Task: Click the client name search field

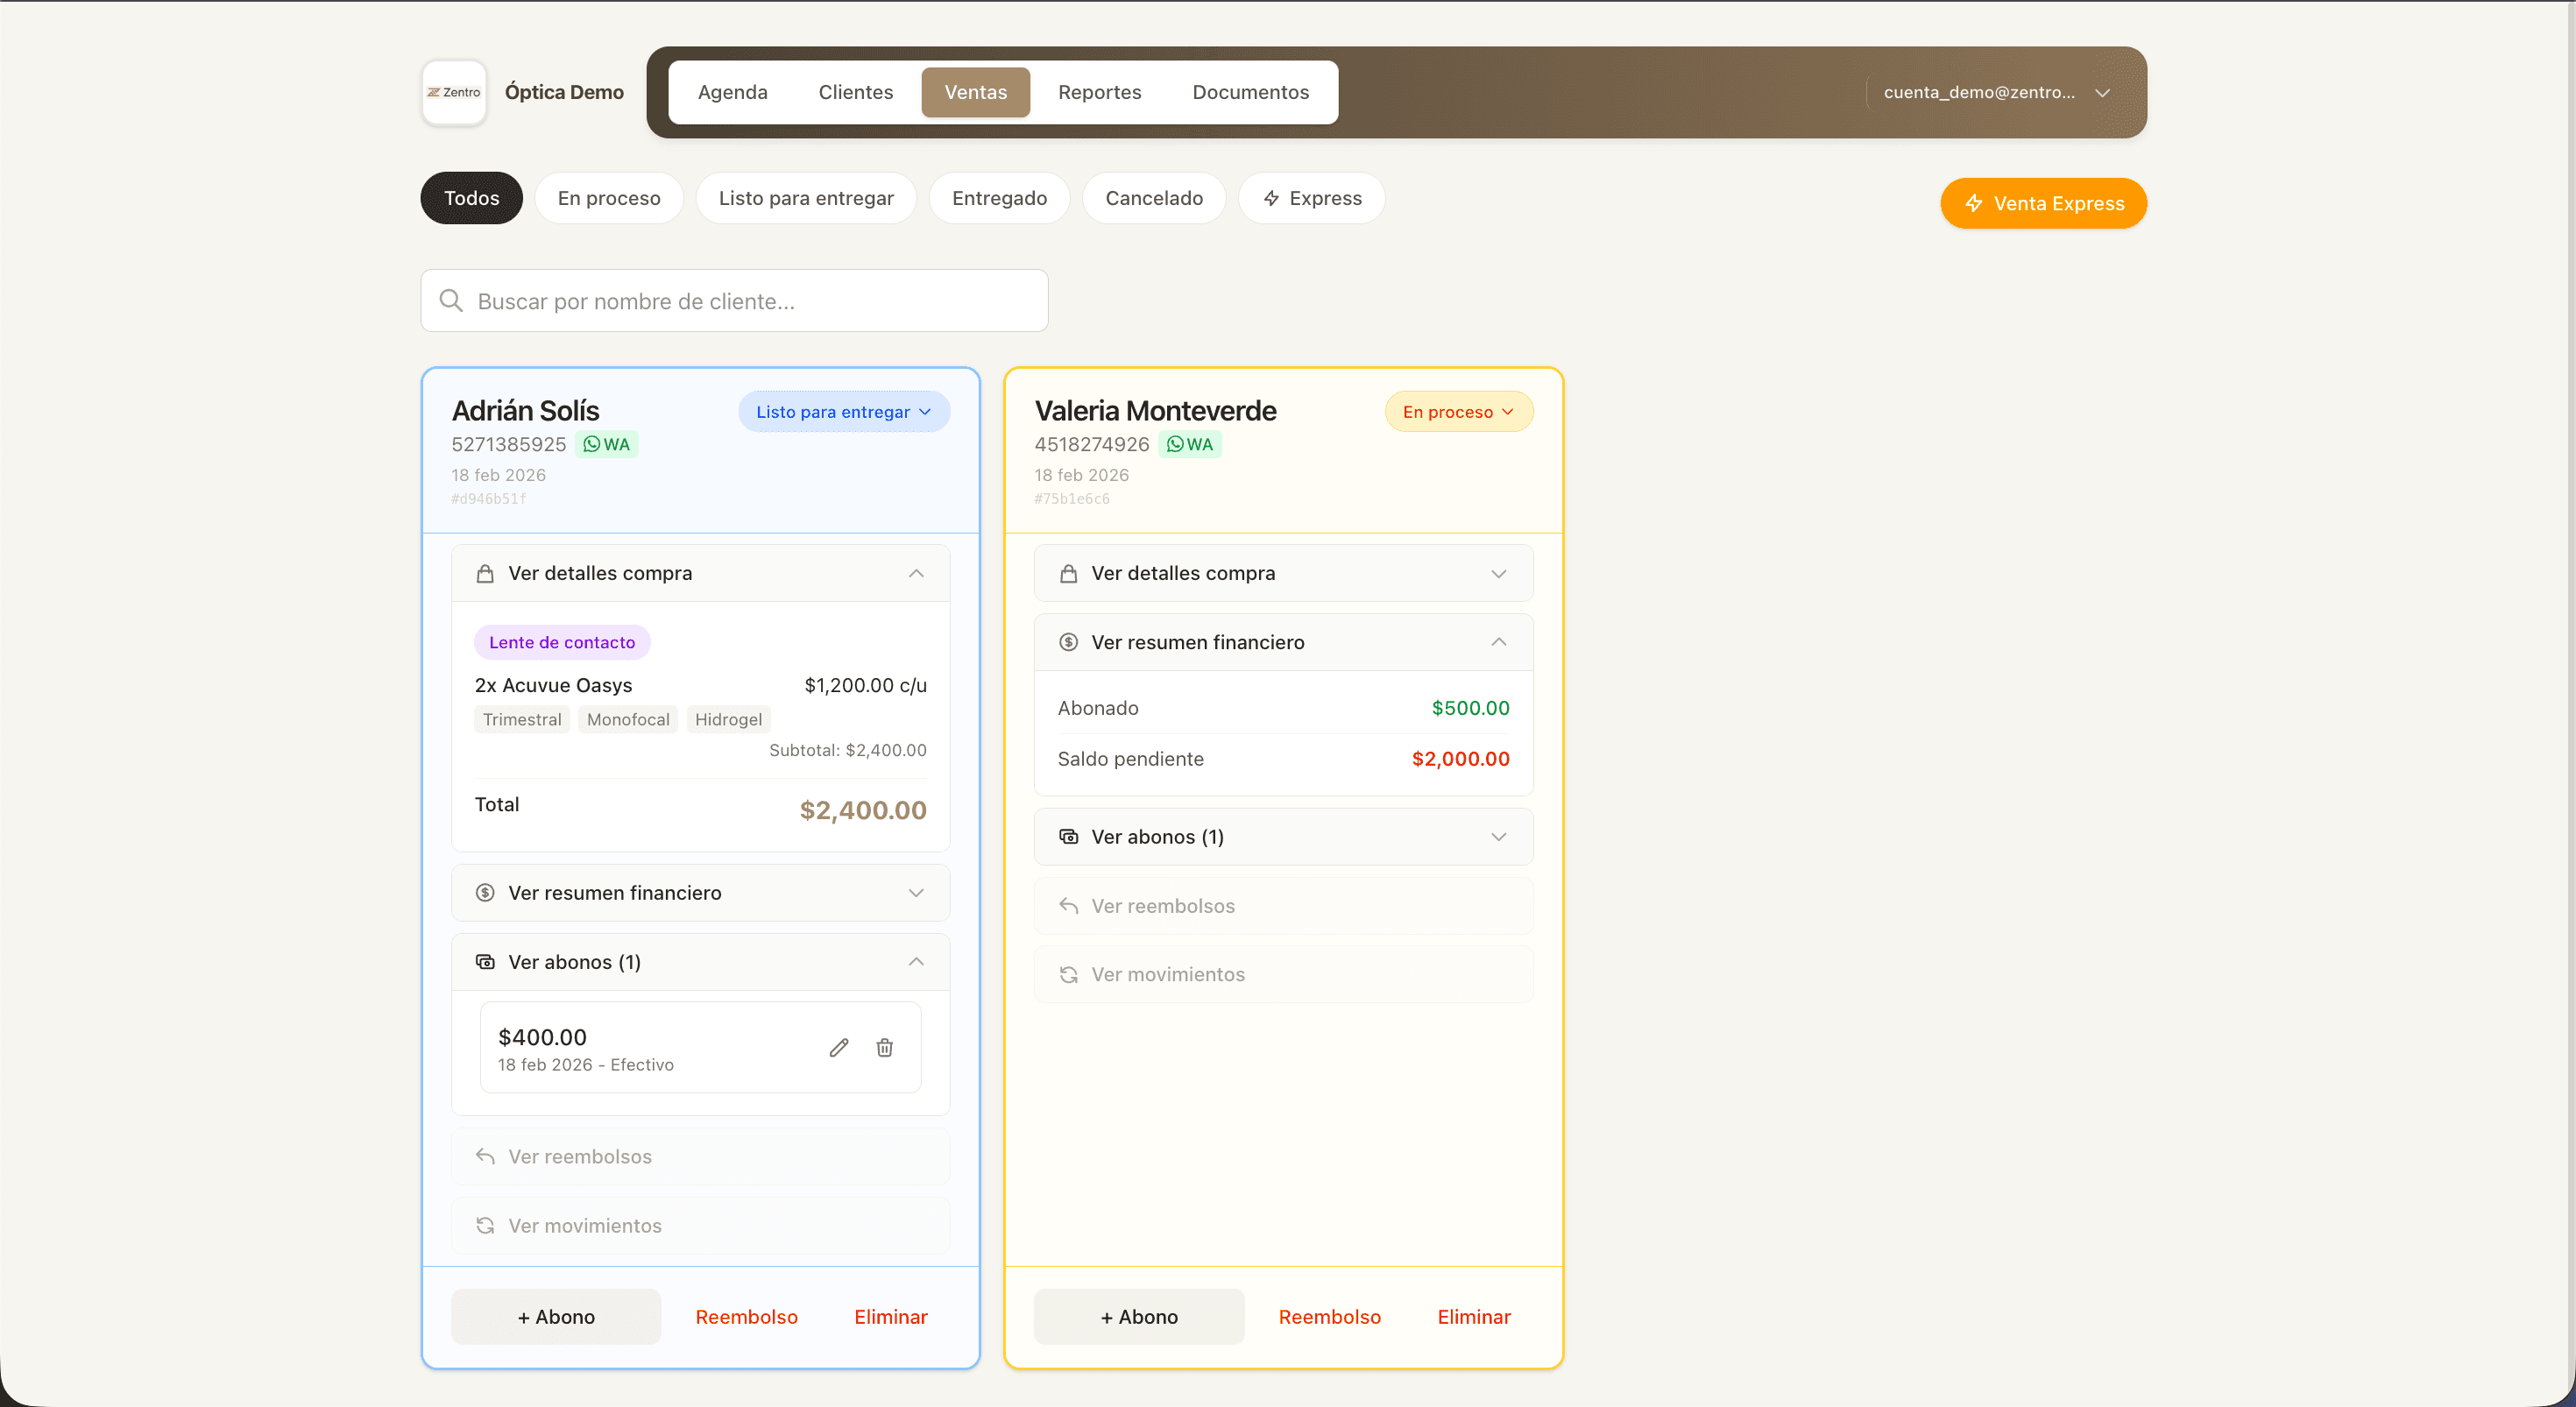Action: tap(734, 300)
